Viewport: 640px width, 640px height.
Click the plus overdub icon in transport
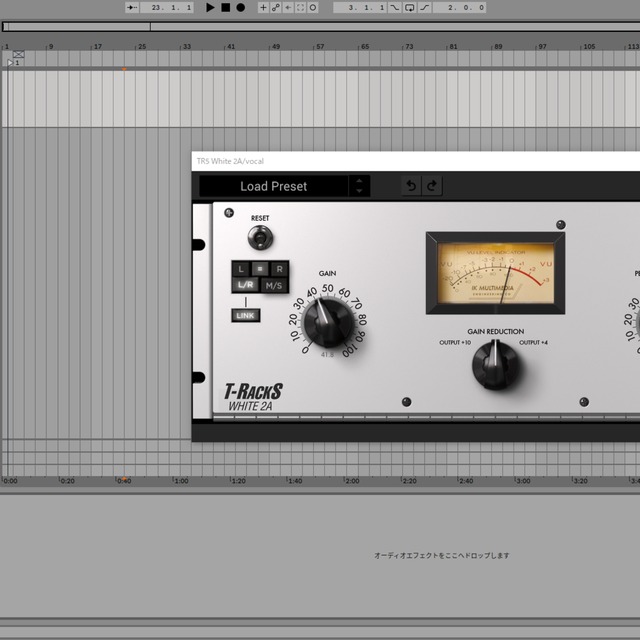pyautogui.click(x=264, y=7)
